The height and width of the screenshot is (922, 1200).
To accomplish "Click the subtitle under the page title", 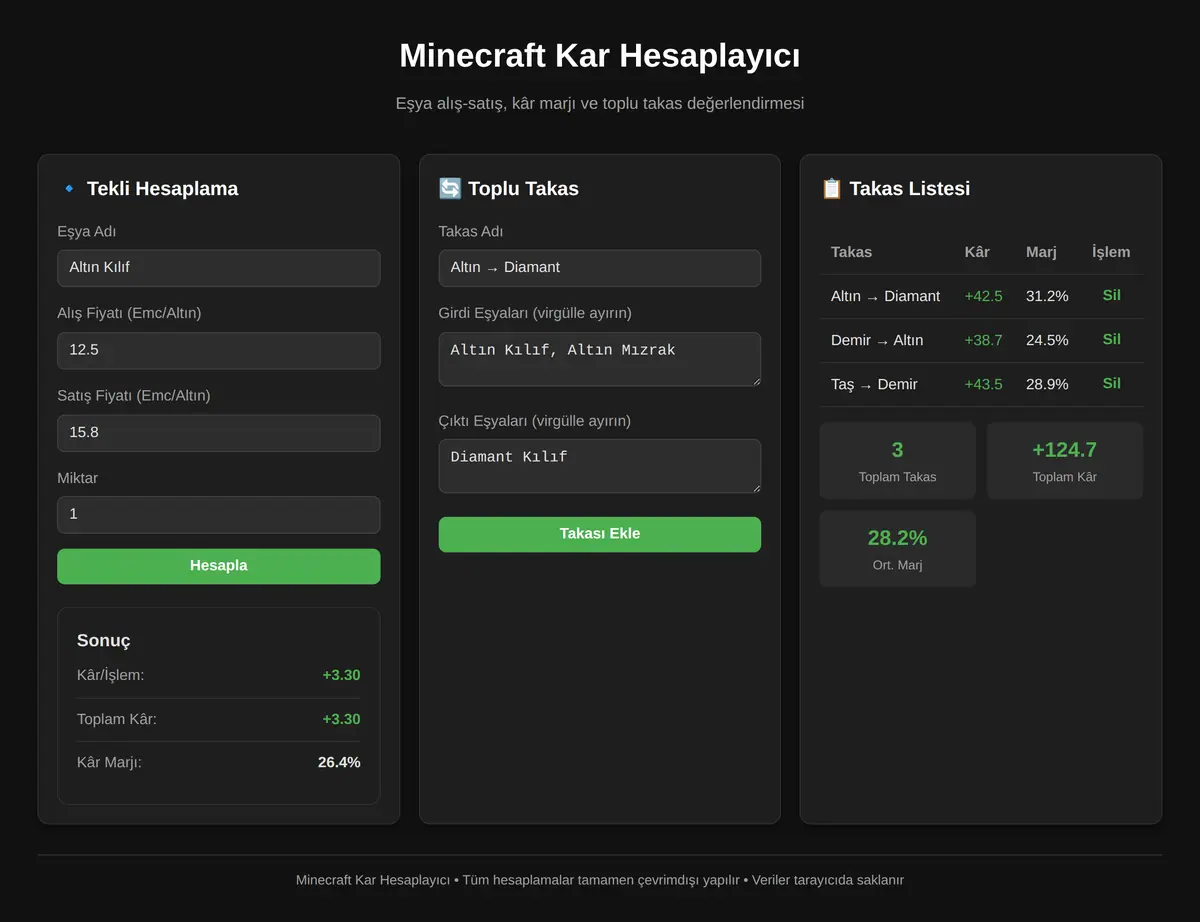I will pyautogui.click(x=599, y=103).
